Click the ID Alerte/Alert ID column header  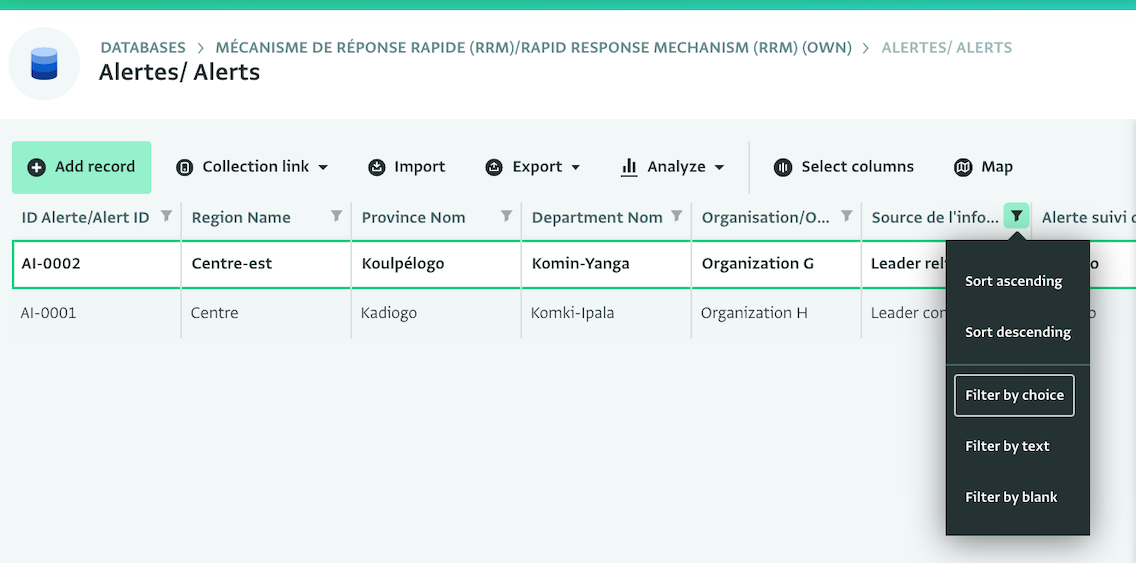tap(85, 217)
